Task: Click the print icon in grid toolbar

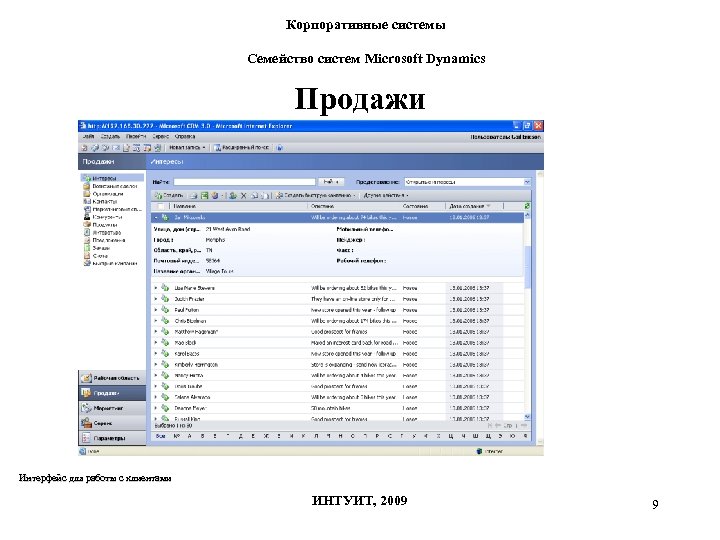Action: [194, 196]
